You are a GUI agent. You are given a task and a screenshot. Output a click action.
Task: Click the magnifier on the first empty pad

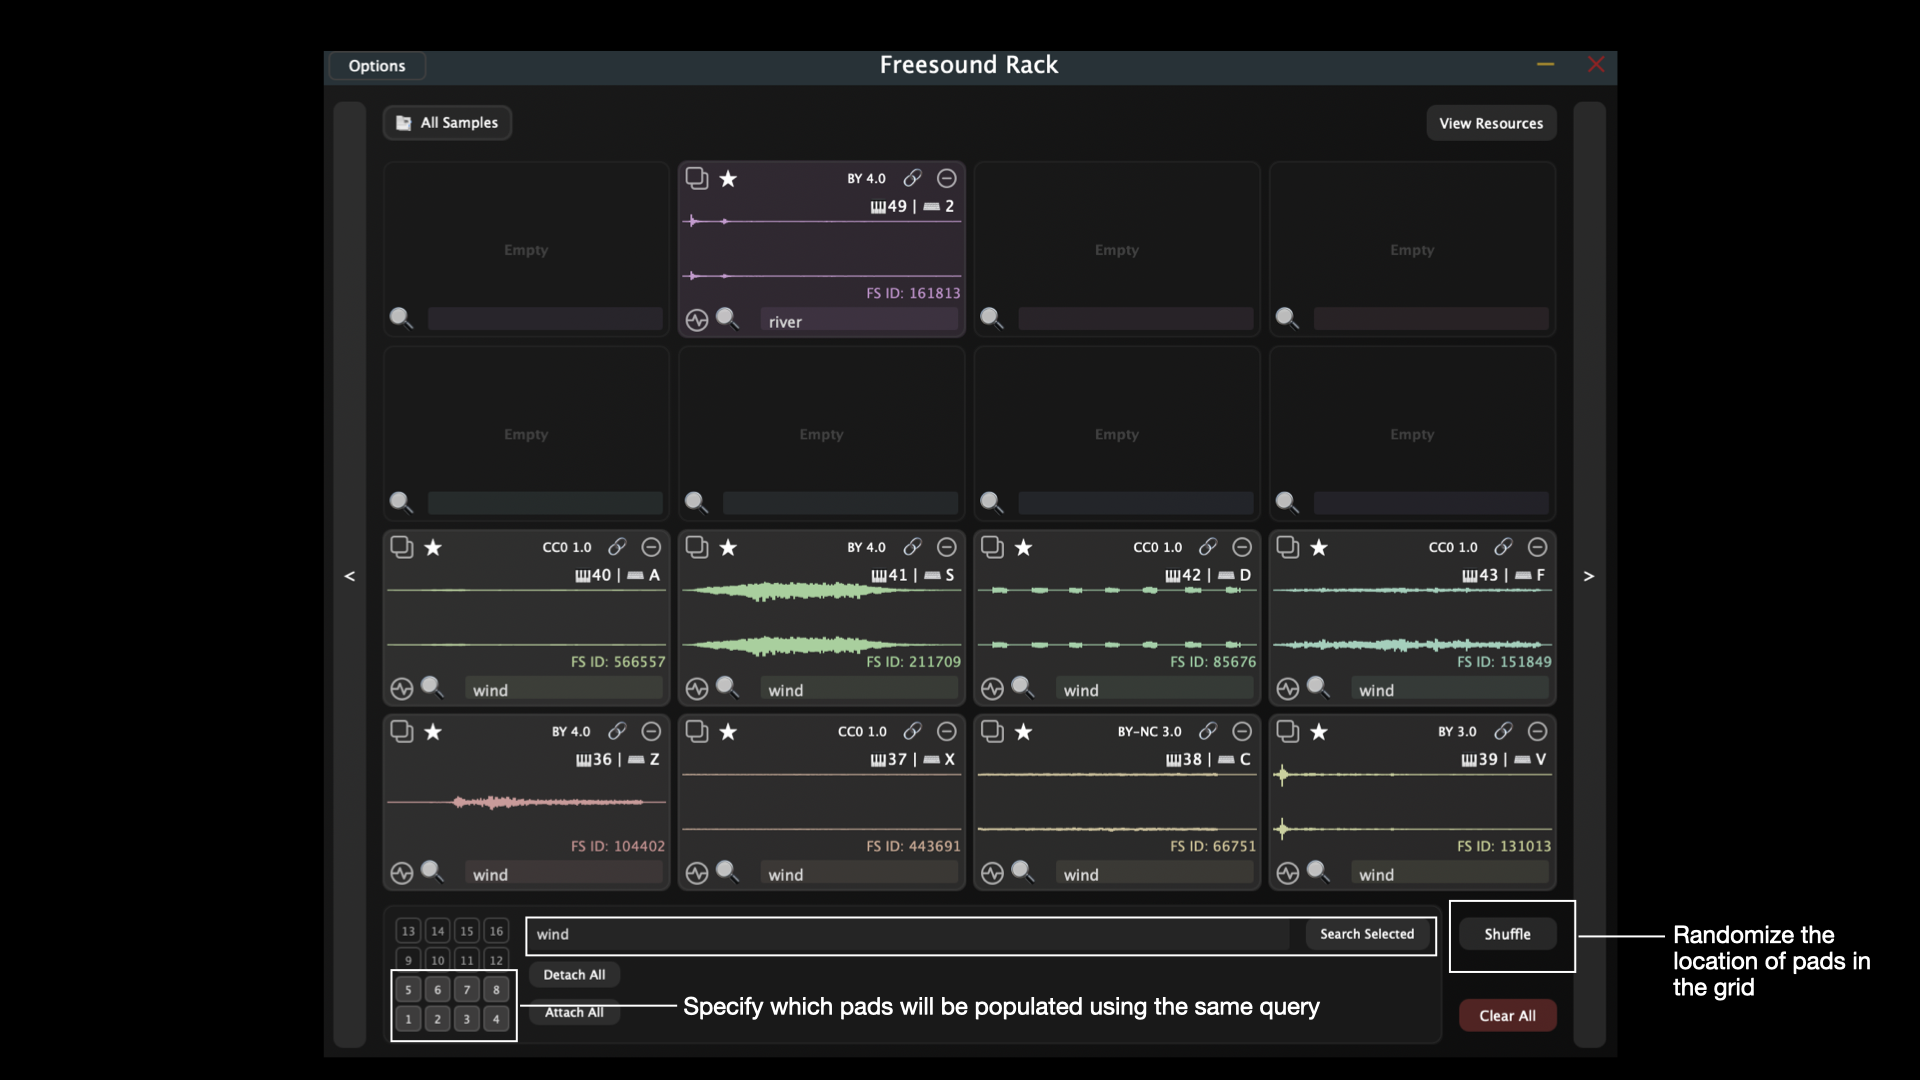(x=401, y=318)
